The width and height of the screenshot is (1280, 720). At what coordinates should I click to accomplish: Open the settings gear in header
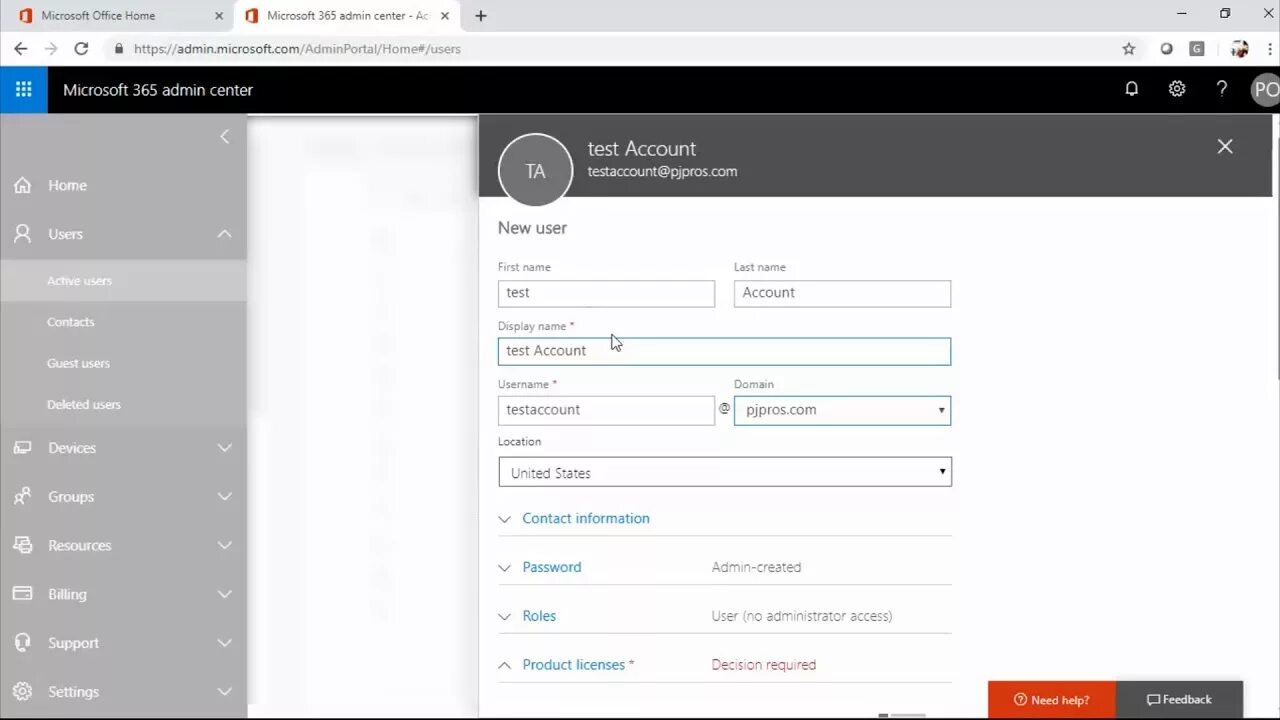click(1177, 89)
